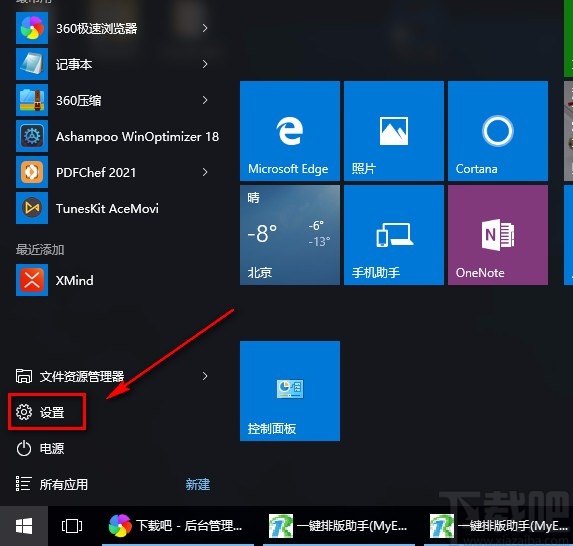Open the Cortana tile
The height and width of the screenshot is (546, 573).
pos(498,131)
